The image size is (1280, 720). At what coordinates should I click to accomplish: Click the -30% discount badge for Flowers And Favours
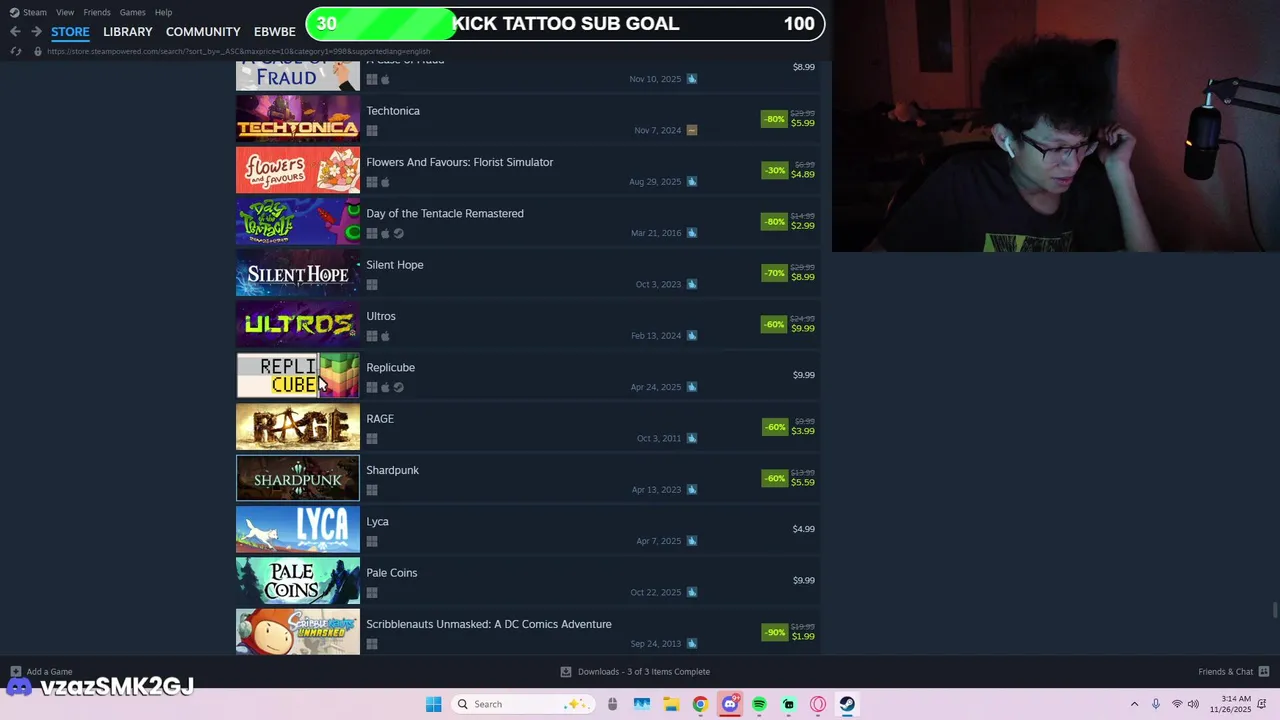(774, 170)
